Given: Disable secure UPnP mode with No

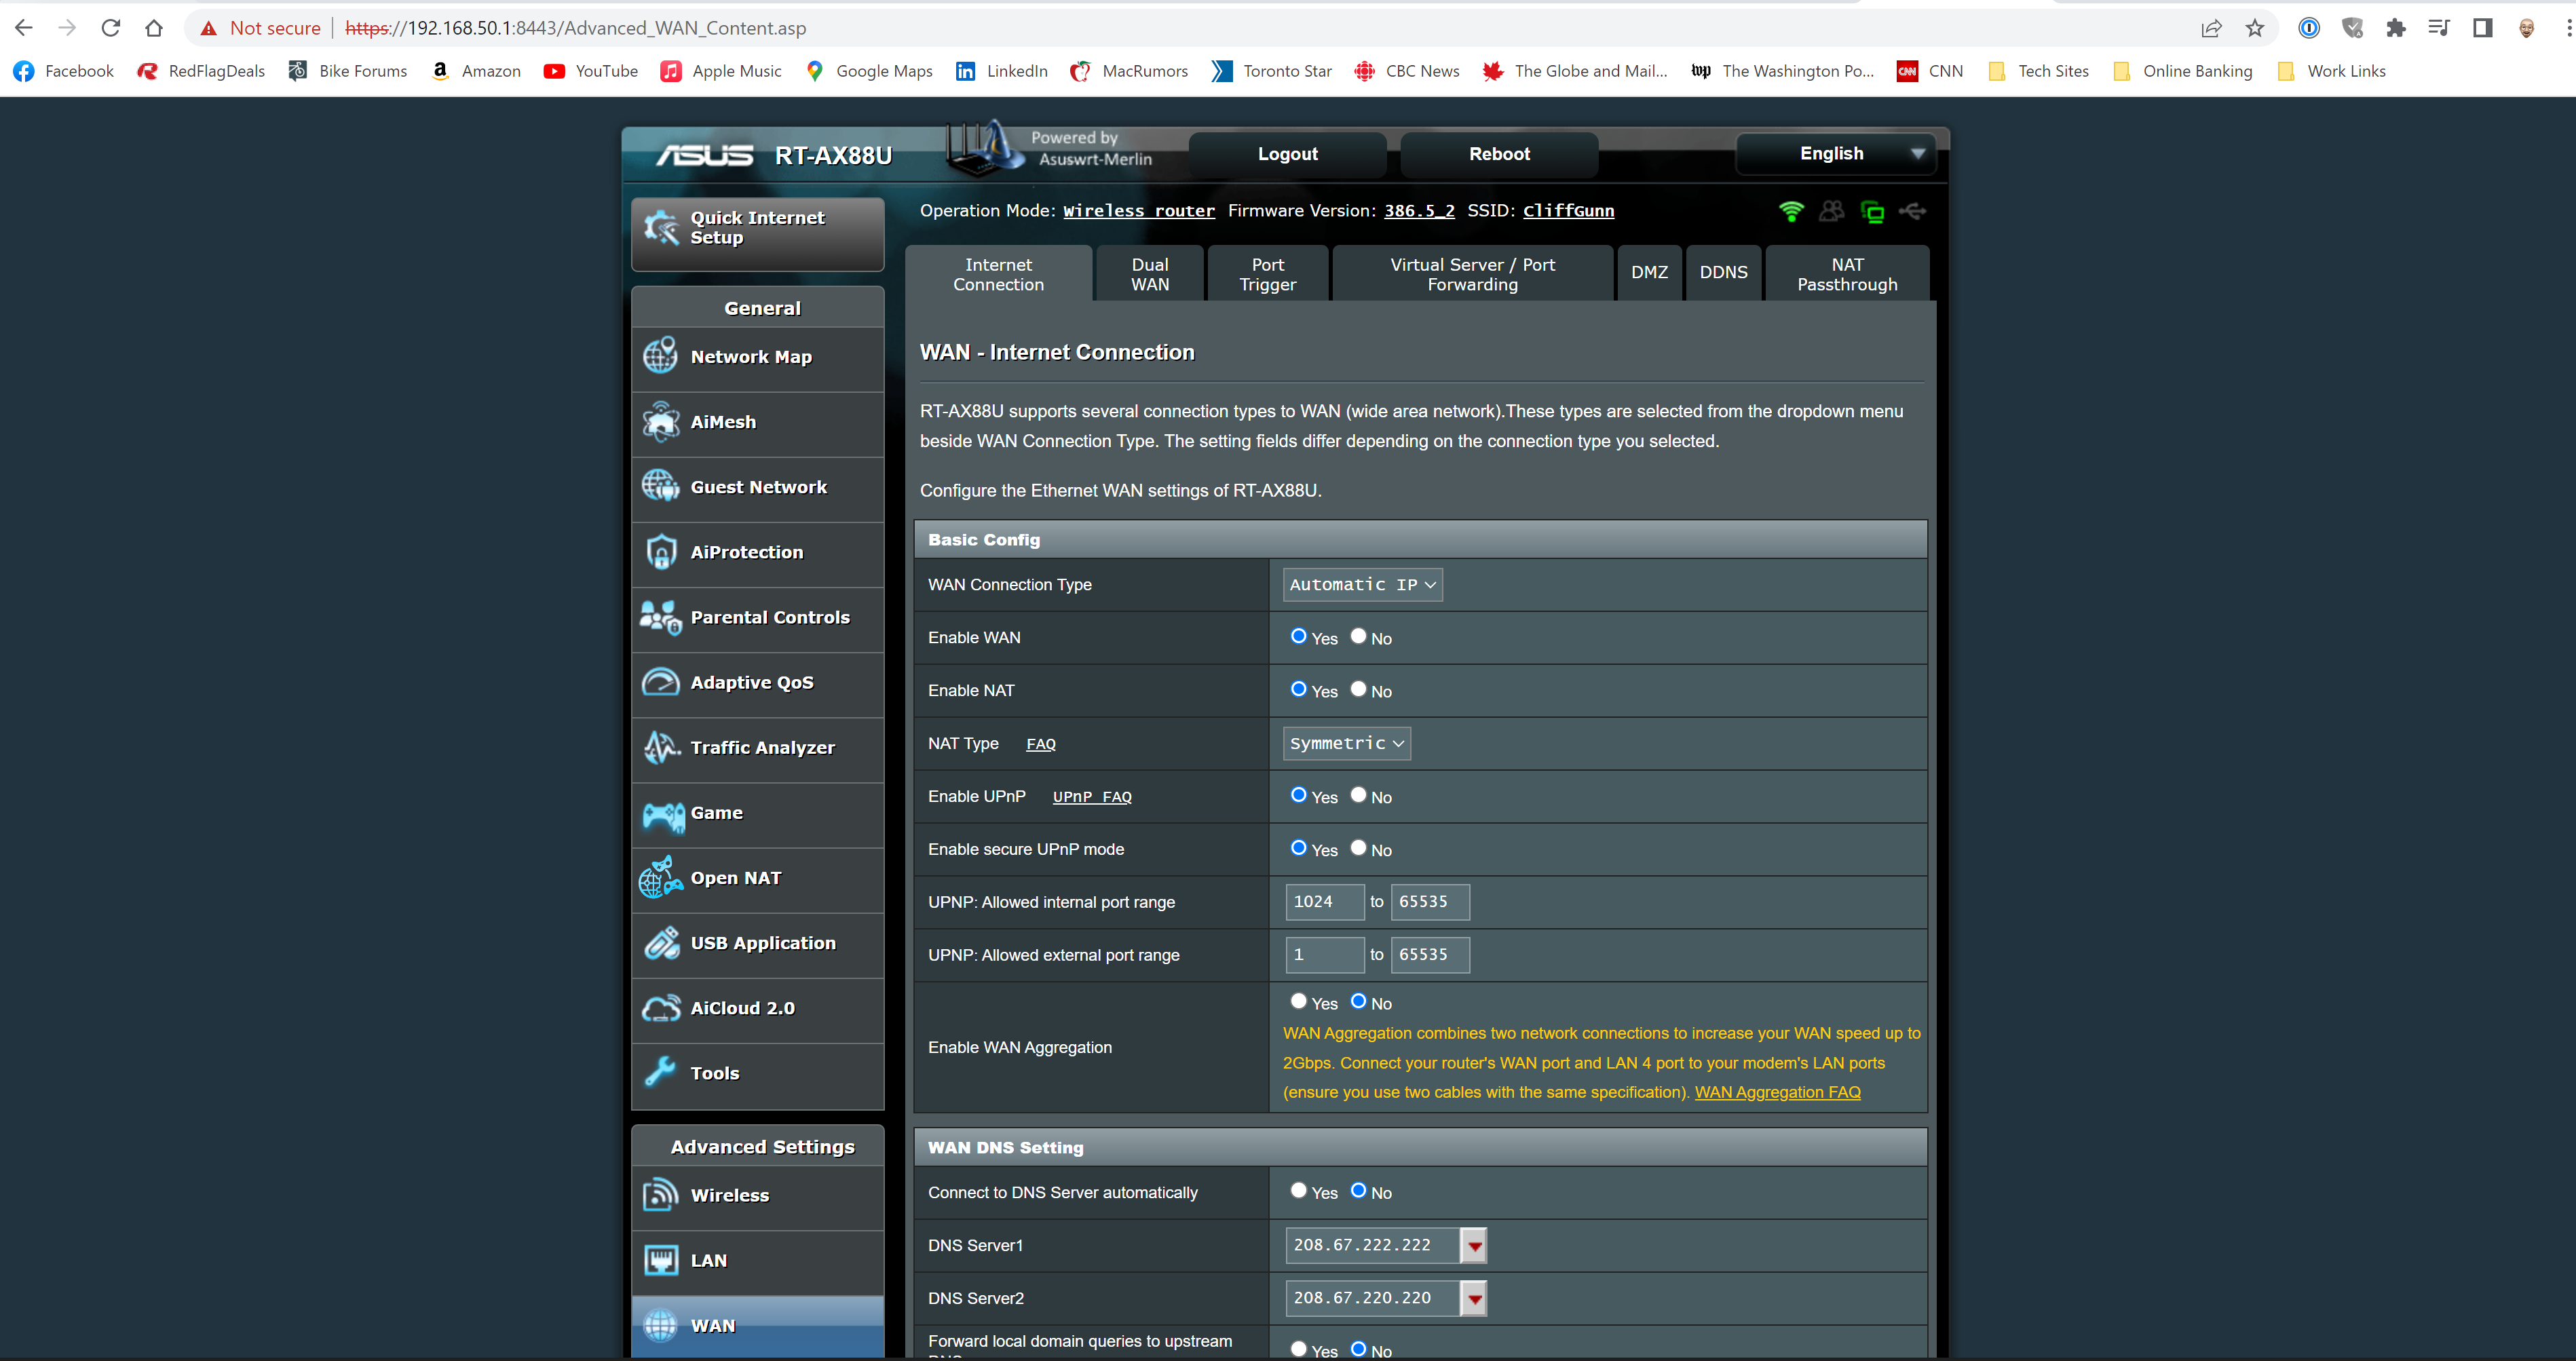Looking at the screenshot, I should (x=1358, y=848).
